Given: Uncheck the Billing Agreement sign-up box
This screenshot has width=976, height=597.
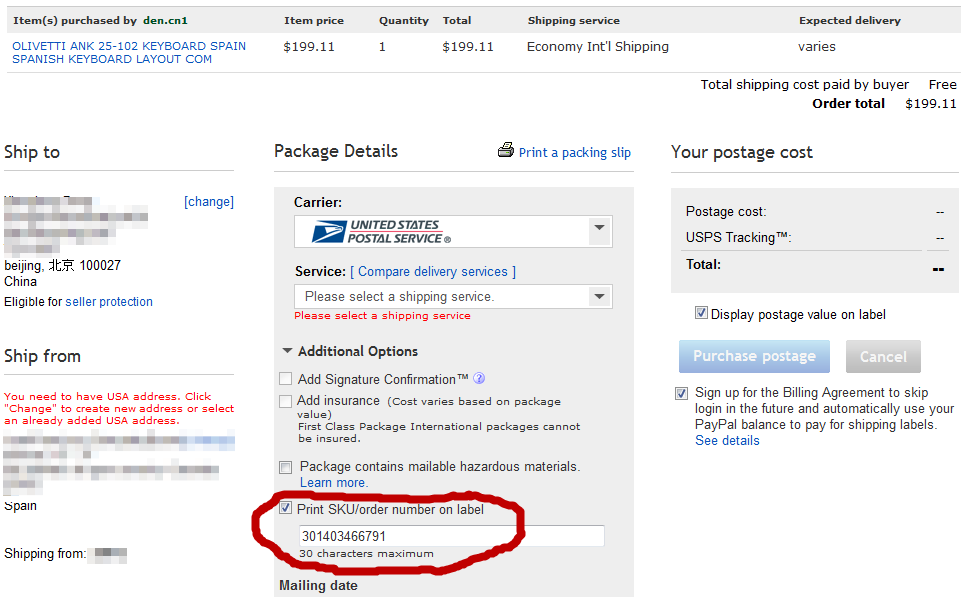Looking at the screenshot, I should coord(681,393).
